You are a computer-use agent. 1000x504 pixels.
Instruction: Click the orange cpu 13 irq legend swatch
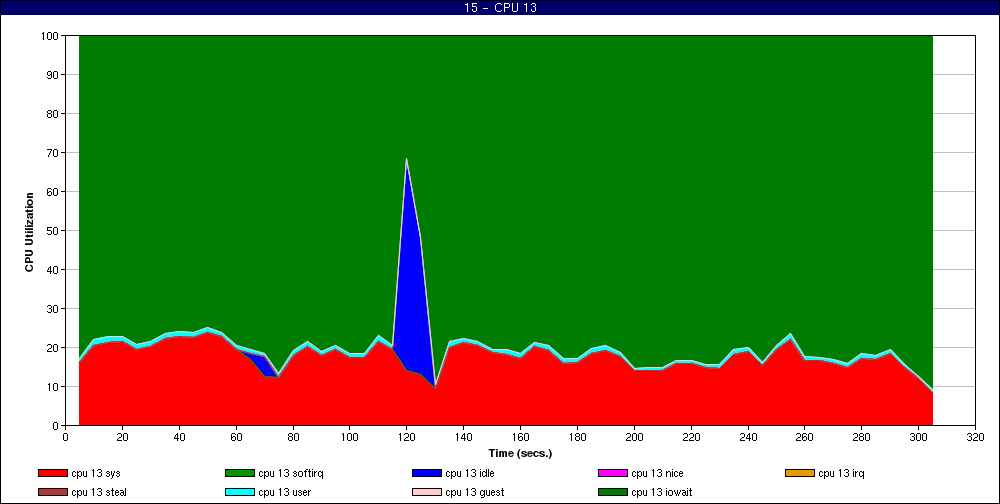pos(800,473)
